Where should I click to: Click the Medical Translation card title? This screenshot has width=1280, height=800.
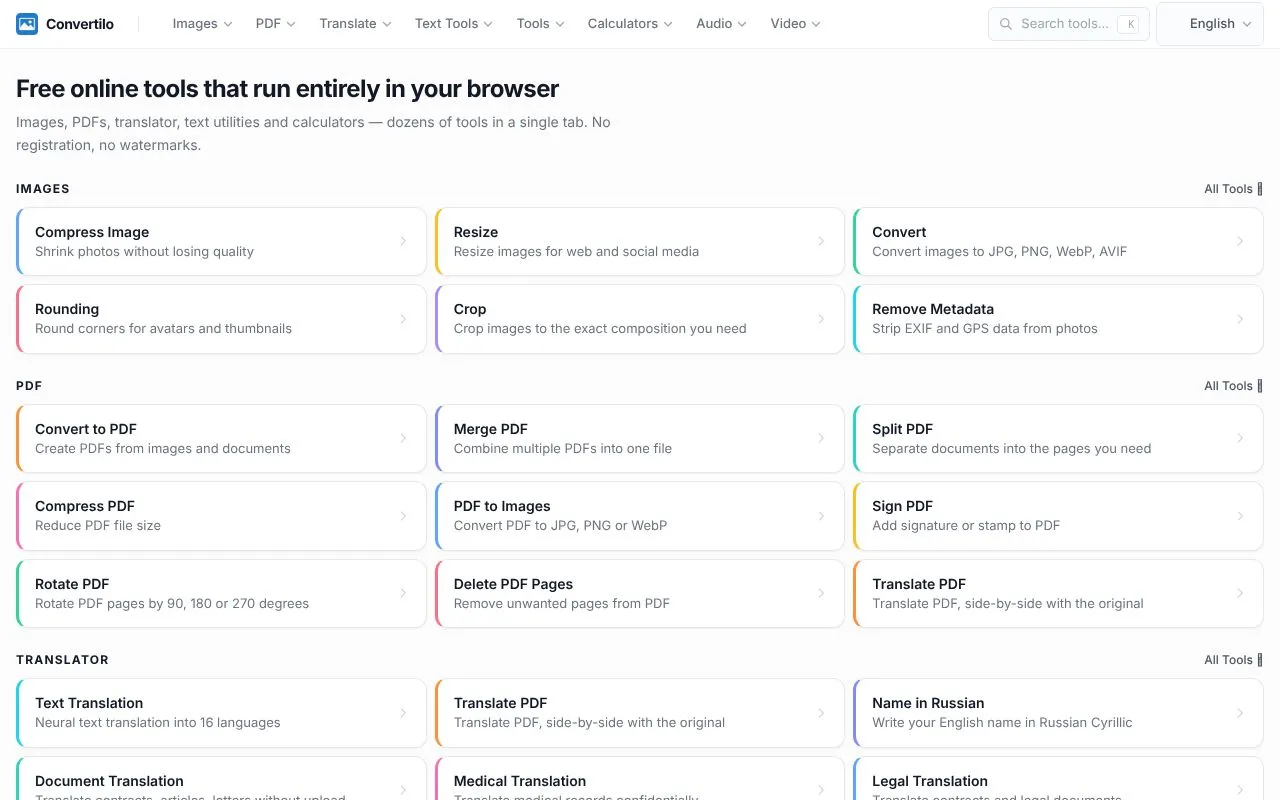(x=520, y=781)
